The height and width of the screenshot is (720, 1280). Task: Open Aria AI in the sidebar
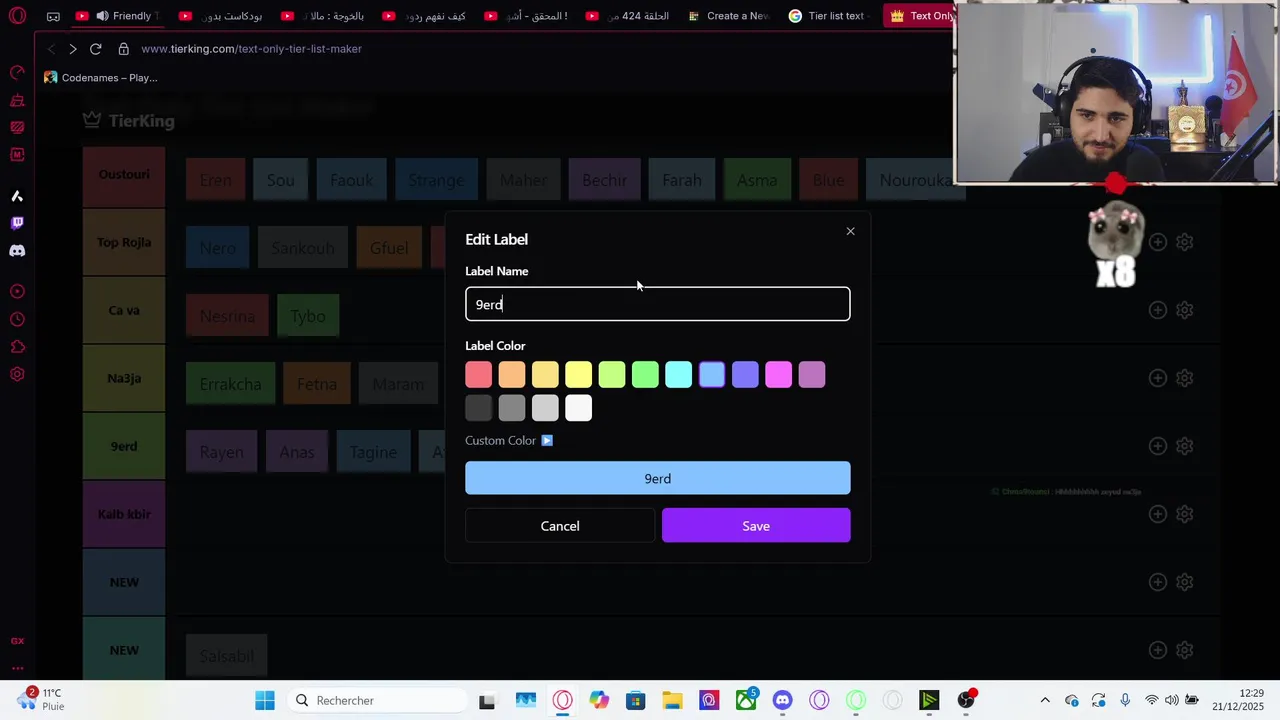[x=17, y=196]
